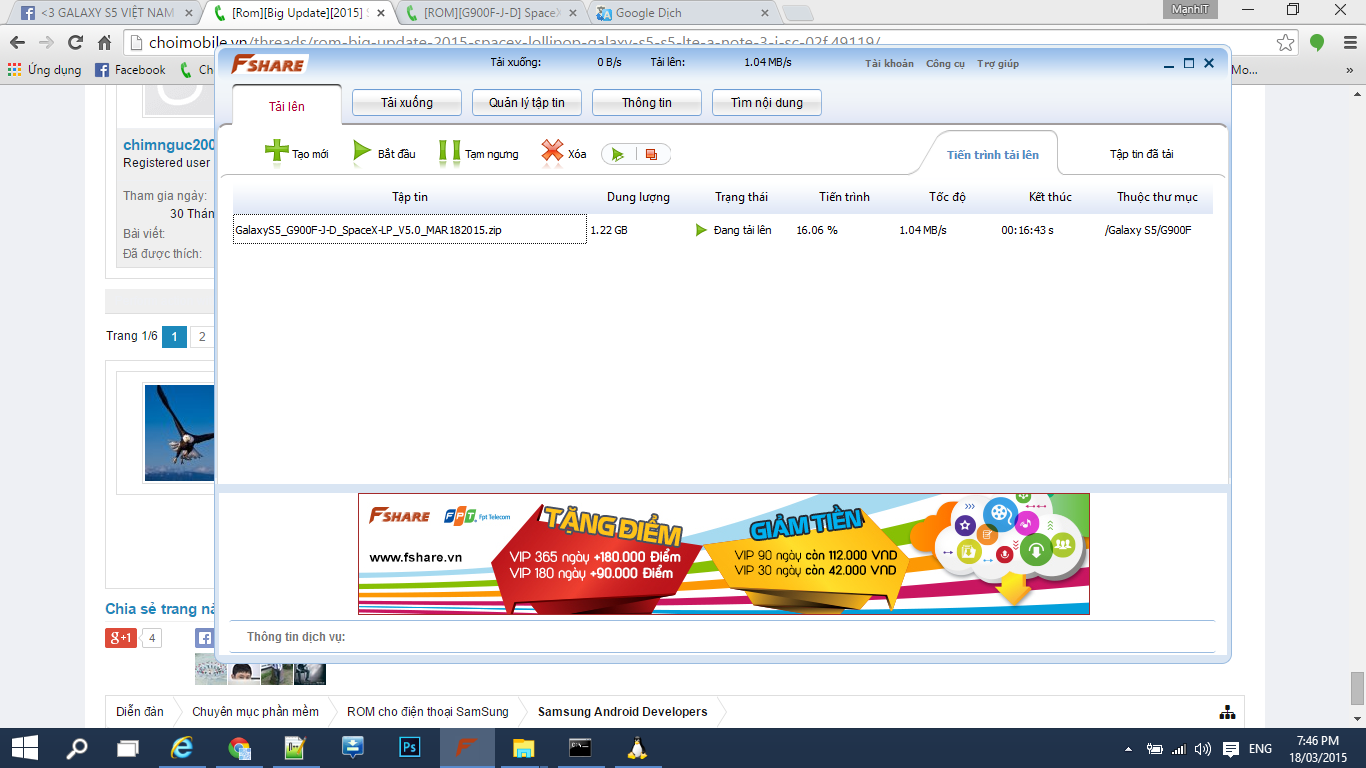Image resolution: width=1366 pixels, height=768 pixels.
Task: Go back in Chrome
Action: pyautogui.click(x=17, y=43)
